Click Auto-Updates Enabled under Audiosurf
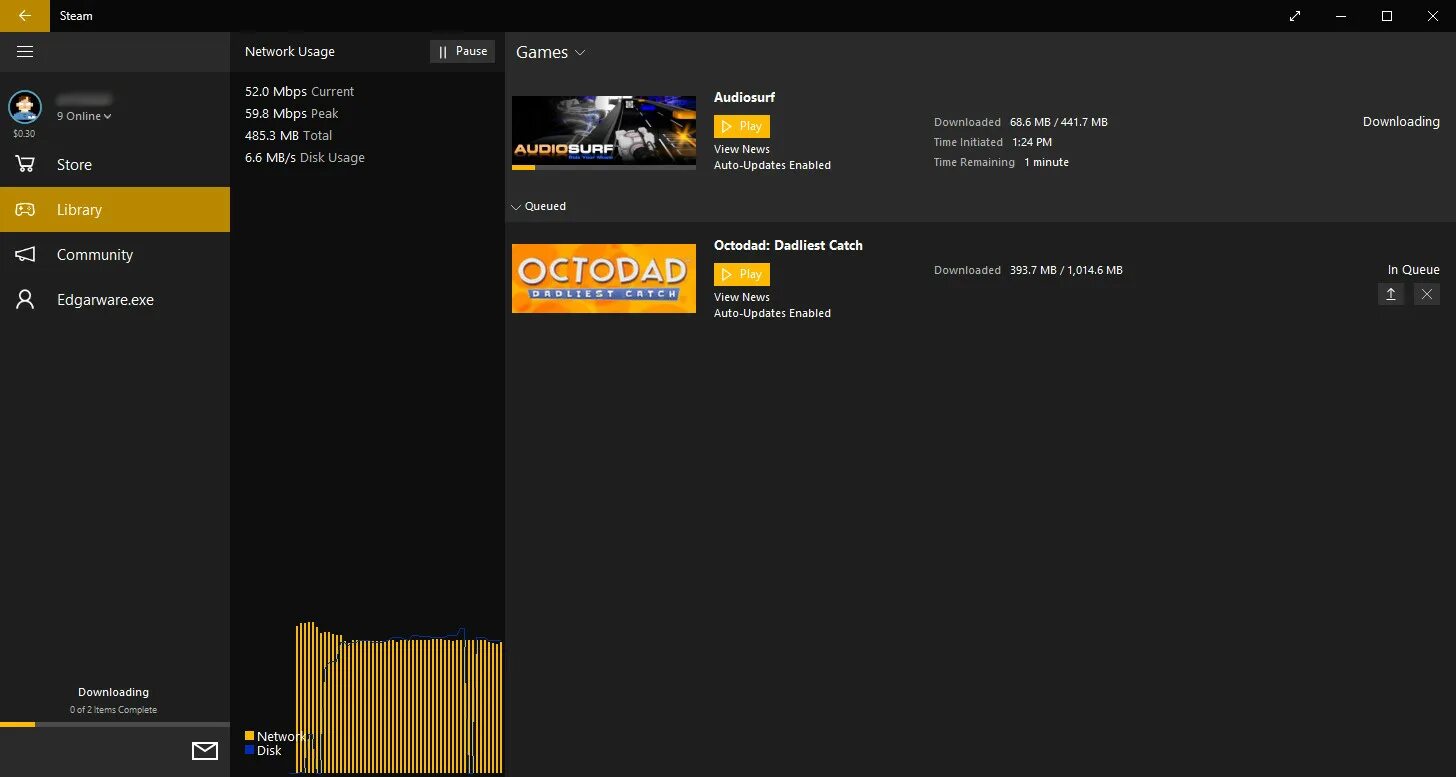1456x777 pixels. 772,166
